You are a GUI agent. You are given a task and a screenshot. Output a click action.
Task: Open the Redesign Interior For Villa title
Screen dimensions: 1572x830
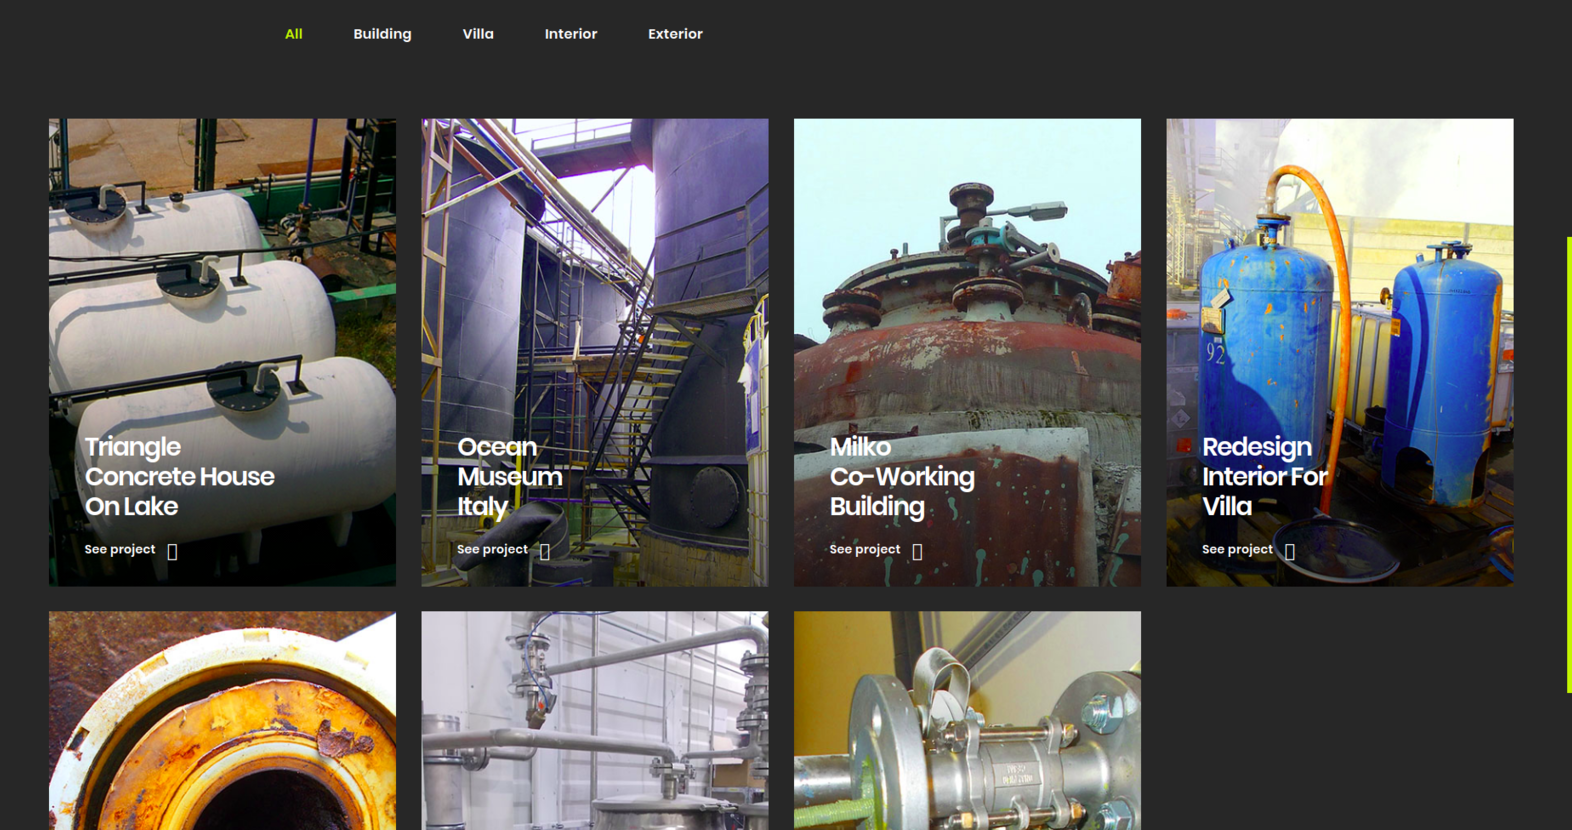1265,476
